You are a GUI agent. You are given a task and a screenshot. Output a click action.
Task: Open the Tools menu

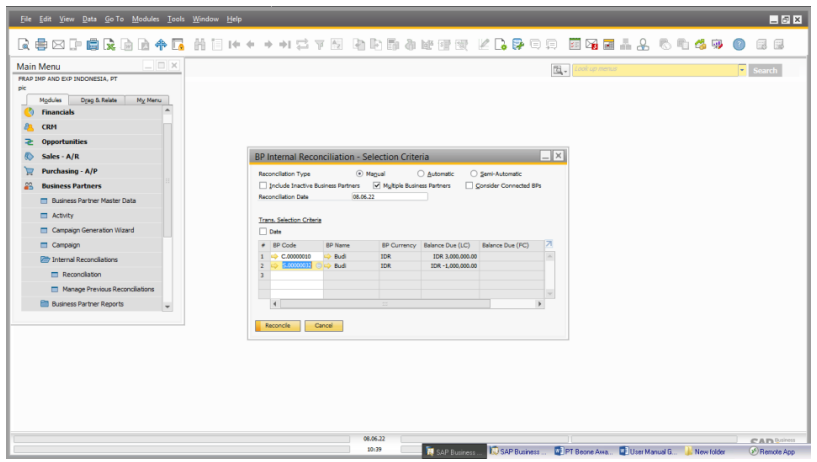click(176, 19)
